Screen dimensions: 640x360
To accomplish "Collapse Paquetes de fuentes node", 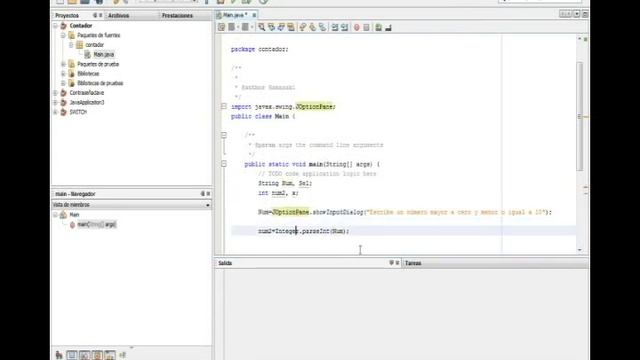I will point(63,36).
